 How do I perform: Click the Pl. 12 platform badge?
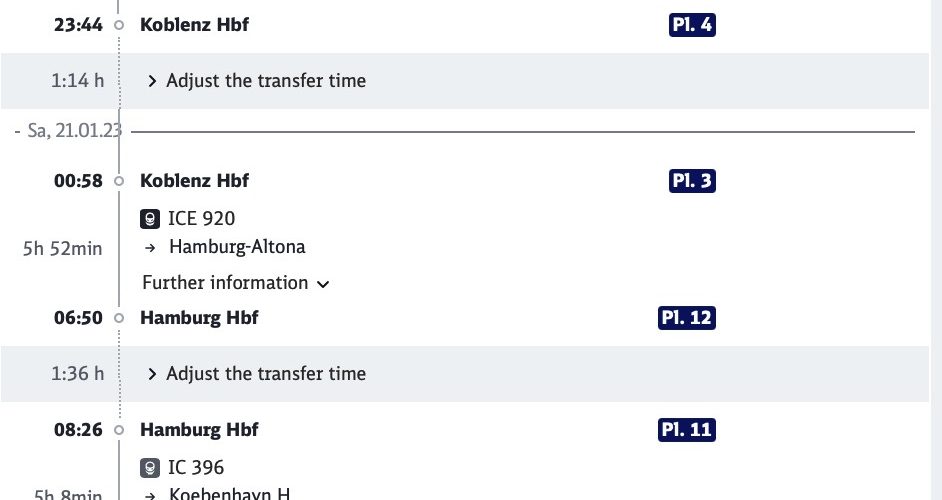point(687,317)
